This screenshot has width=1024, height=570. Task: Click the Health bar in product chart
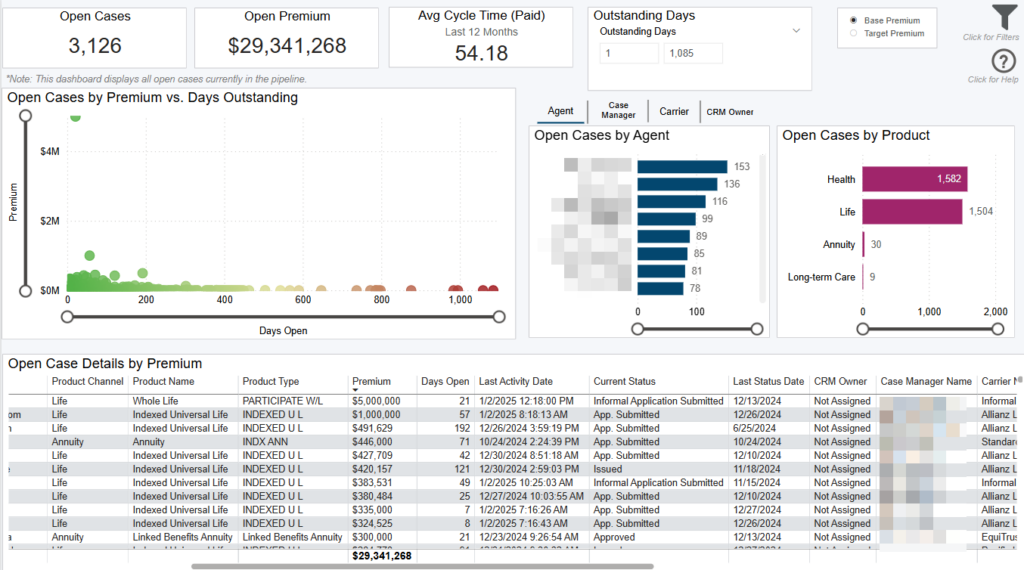point(914,179)
